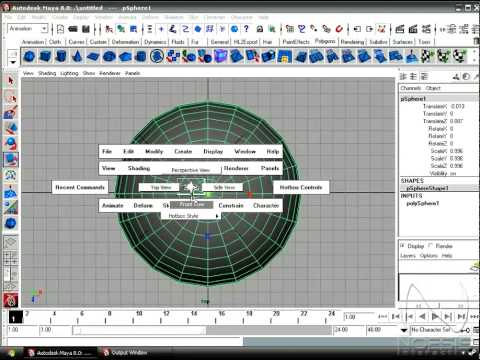The width and height of the screenshot is (480, 360).
Task: Select the Render layer radio button
Action: coord(430,246)
